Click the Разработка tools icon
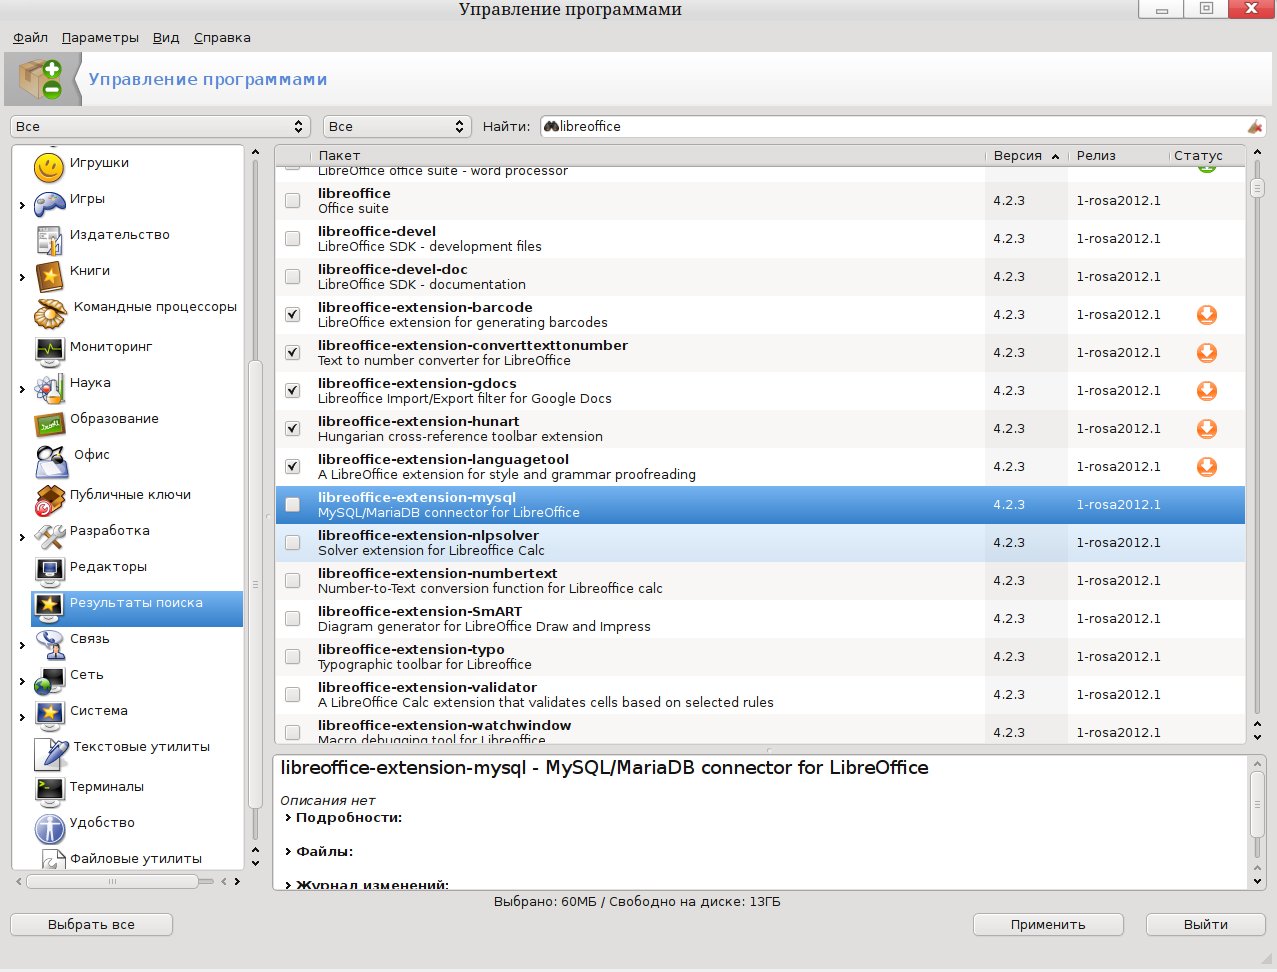 (x=50, y=535)
